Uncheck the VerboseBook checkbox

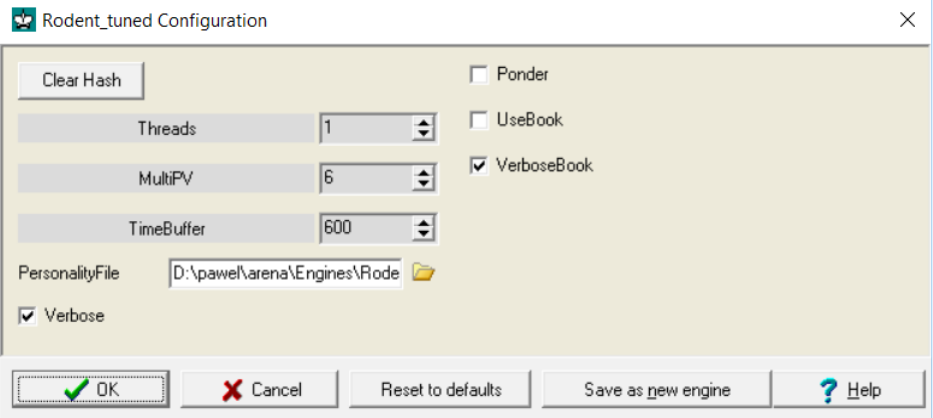click(x=478, y=166)
